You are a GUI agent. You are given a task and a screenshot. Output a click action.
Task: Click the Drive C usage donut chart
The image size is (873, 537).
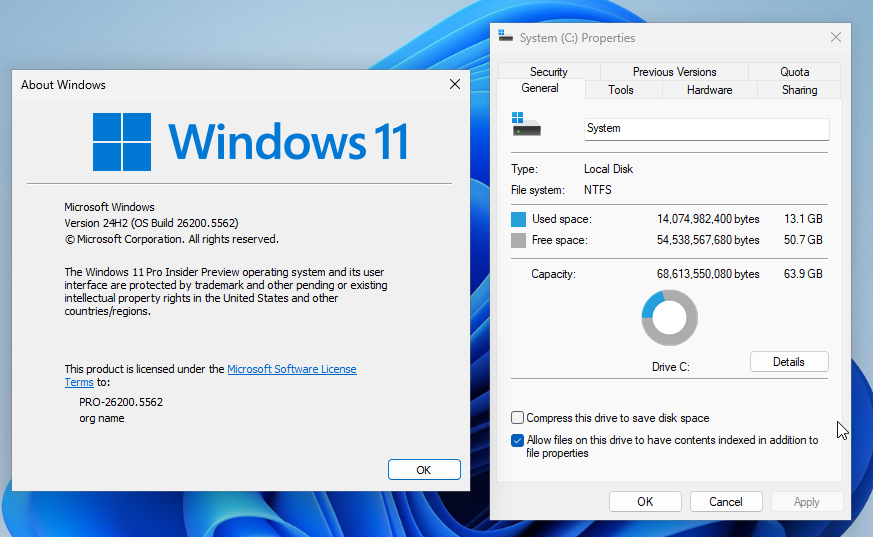tap(669, 318)
